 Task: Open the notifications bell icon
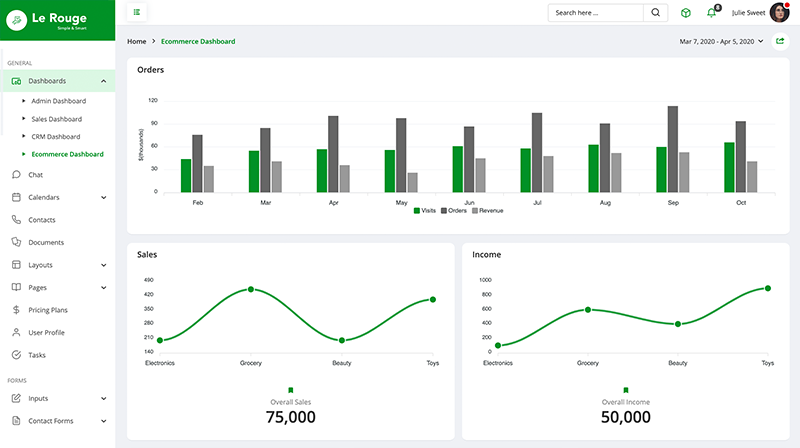pyautogui.click(x=712, y=13)
